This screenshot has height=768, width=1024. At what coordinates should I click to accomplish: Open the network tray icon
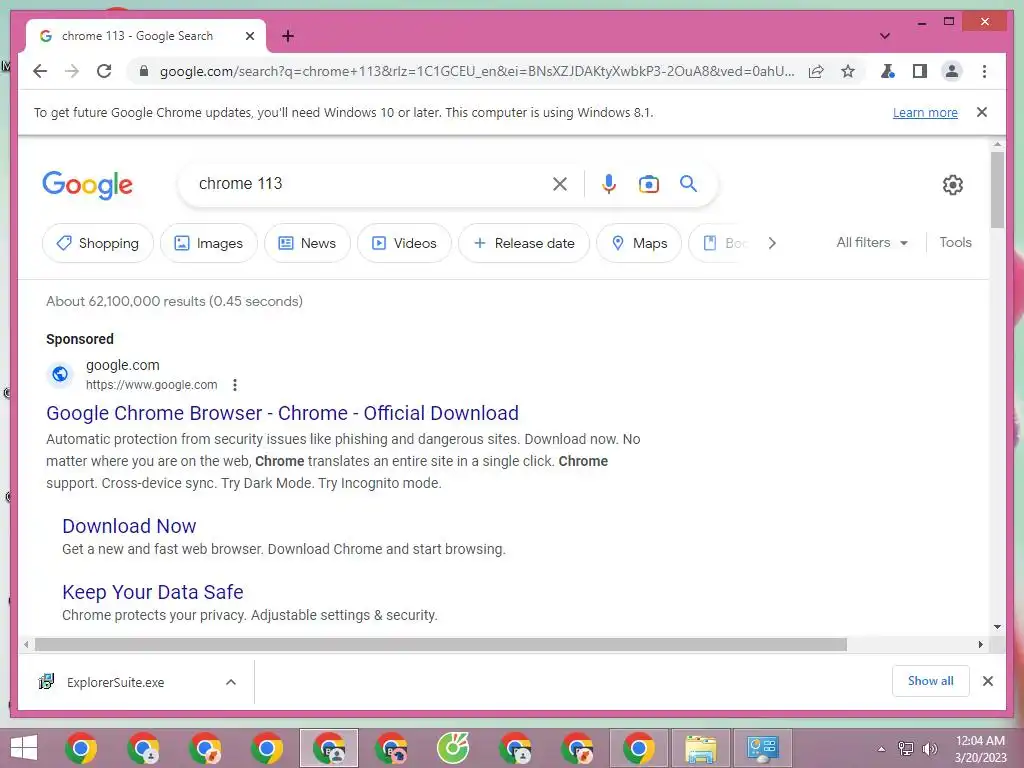[x=906, y=749]
